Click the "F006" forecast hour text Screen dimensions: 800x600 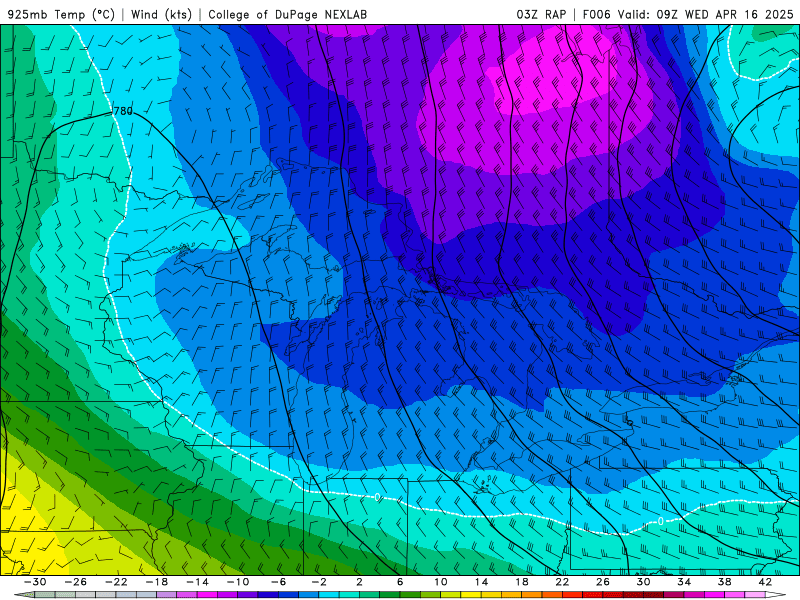click(596, 14)
